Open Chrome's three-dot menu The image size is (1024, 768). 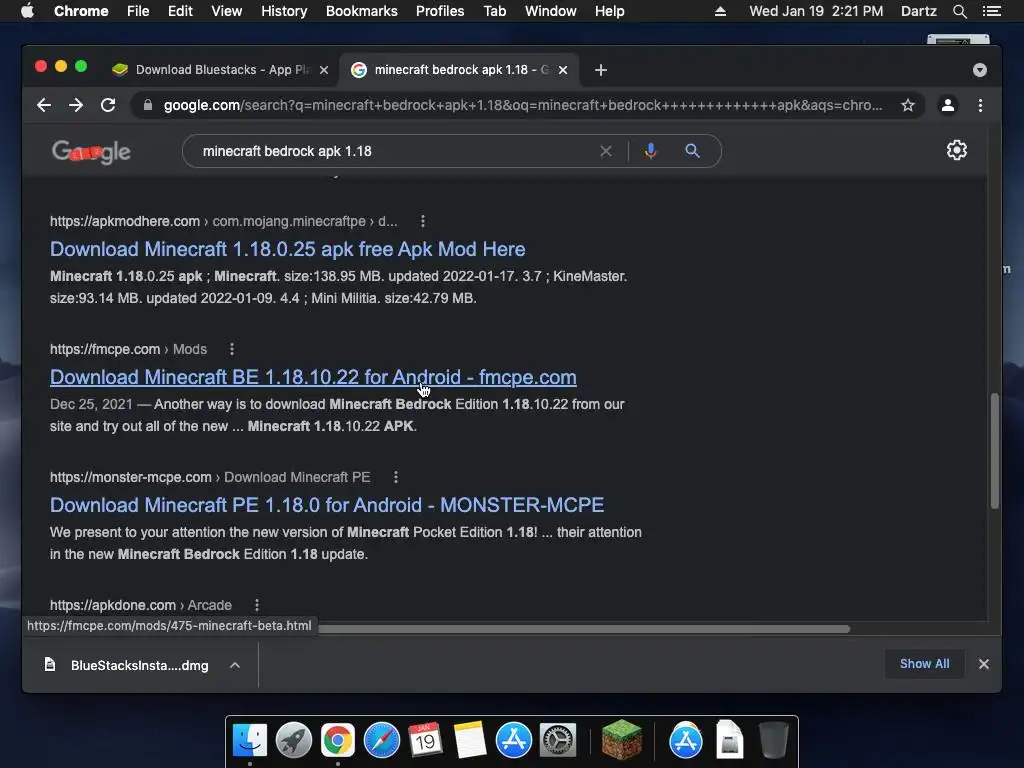coord(980,105)
